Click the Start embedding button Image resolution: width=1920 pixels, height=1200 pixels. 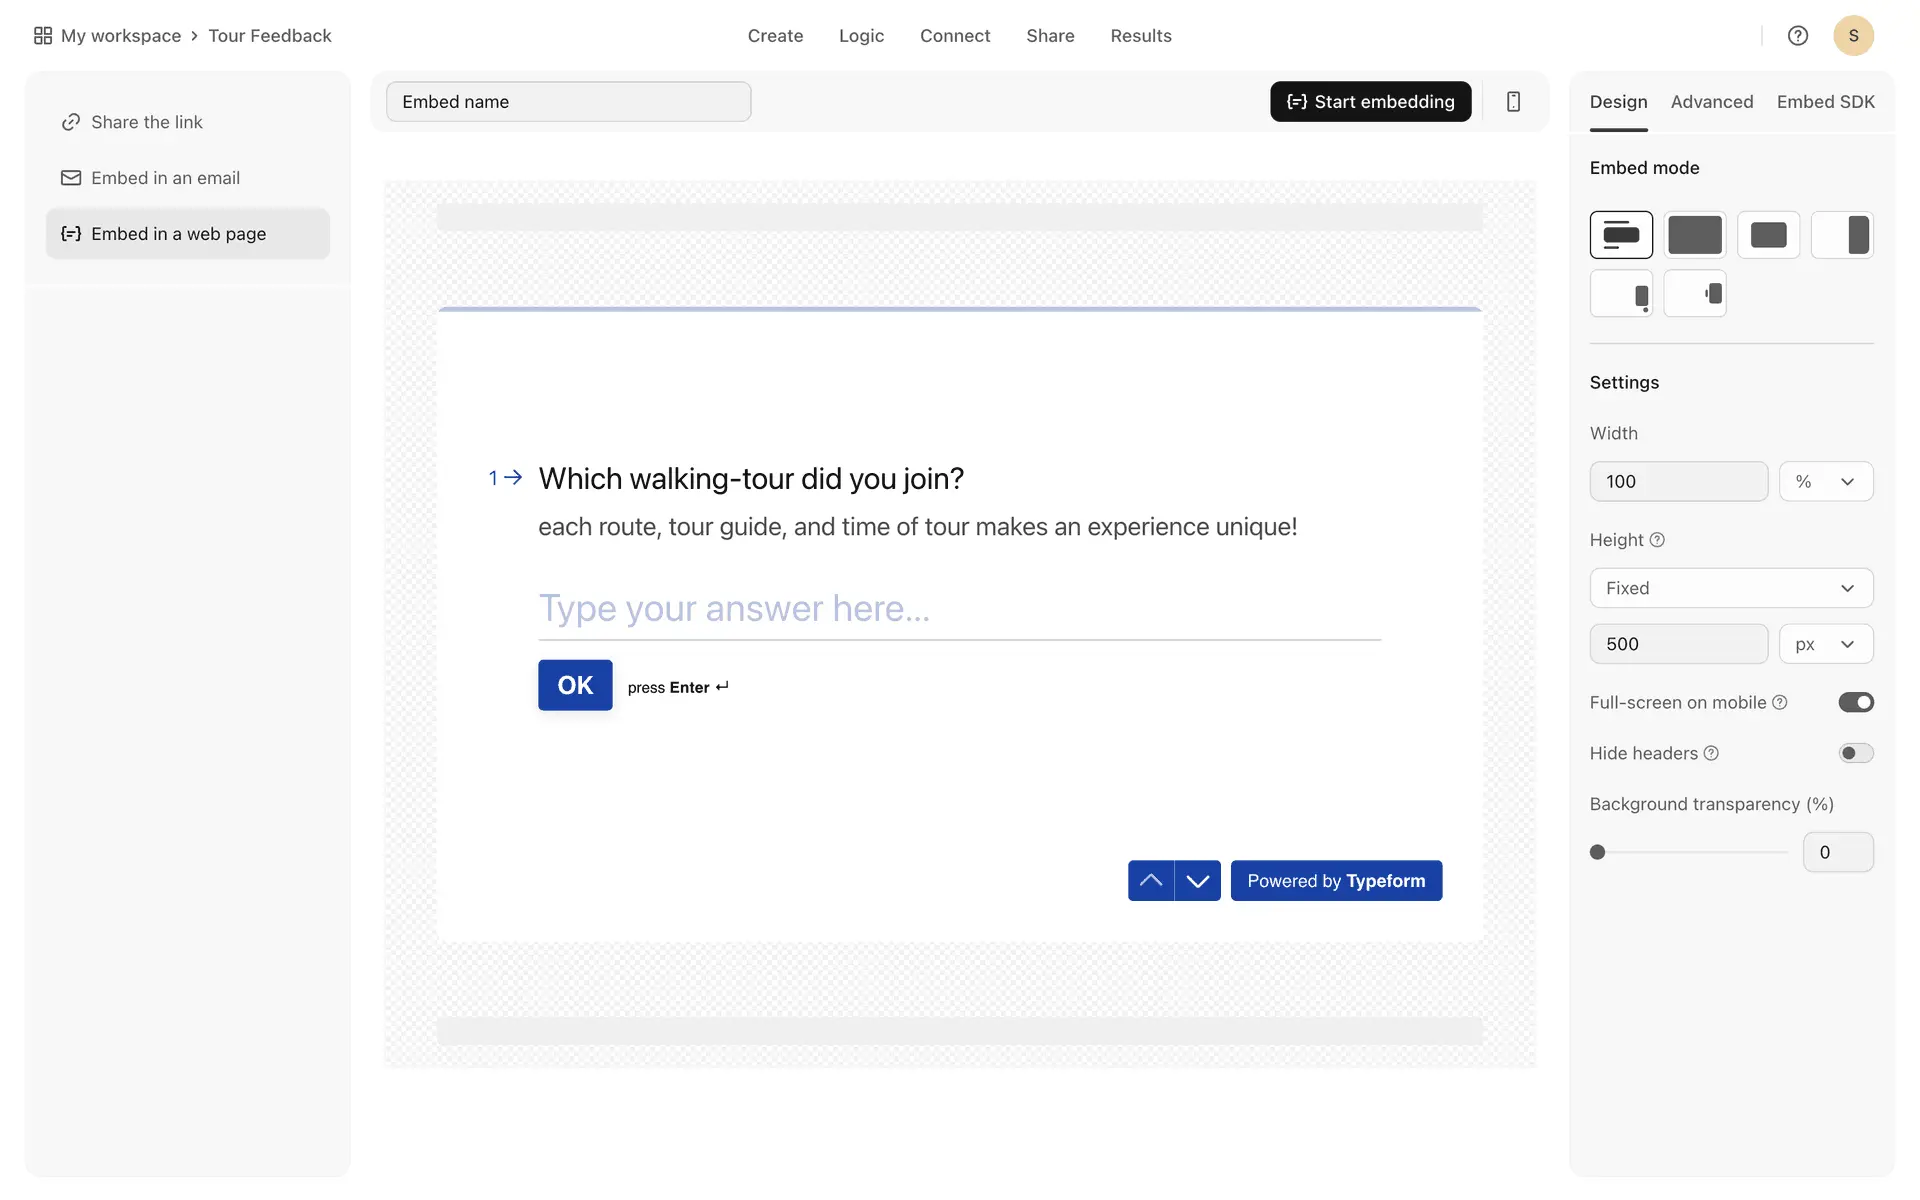point(1370,101)
